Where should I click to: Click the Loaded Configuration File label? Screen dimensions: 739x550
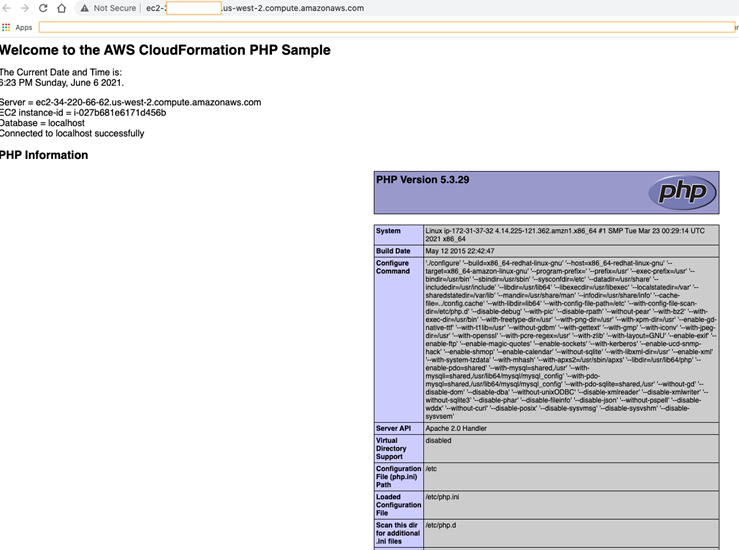pos(398,505)
